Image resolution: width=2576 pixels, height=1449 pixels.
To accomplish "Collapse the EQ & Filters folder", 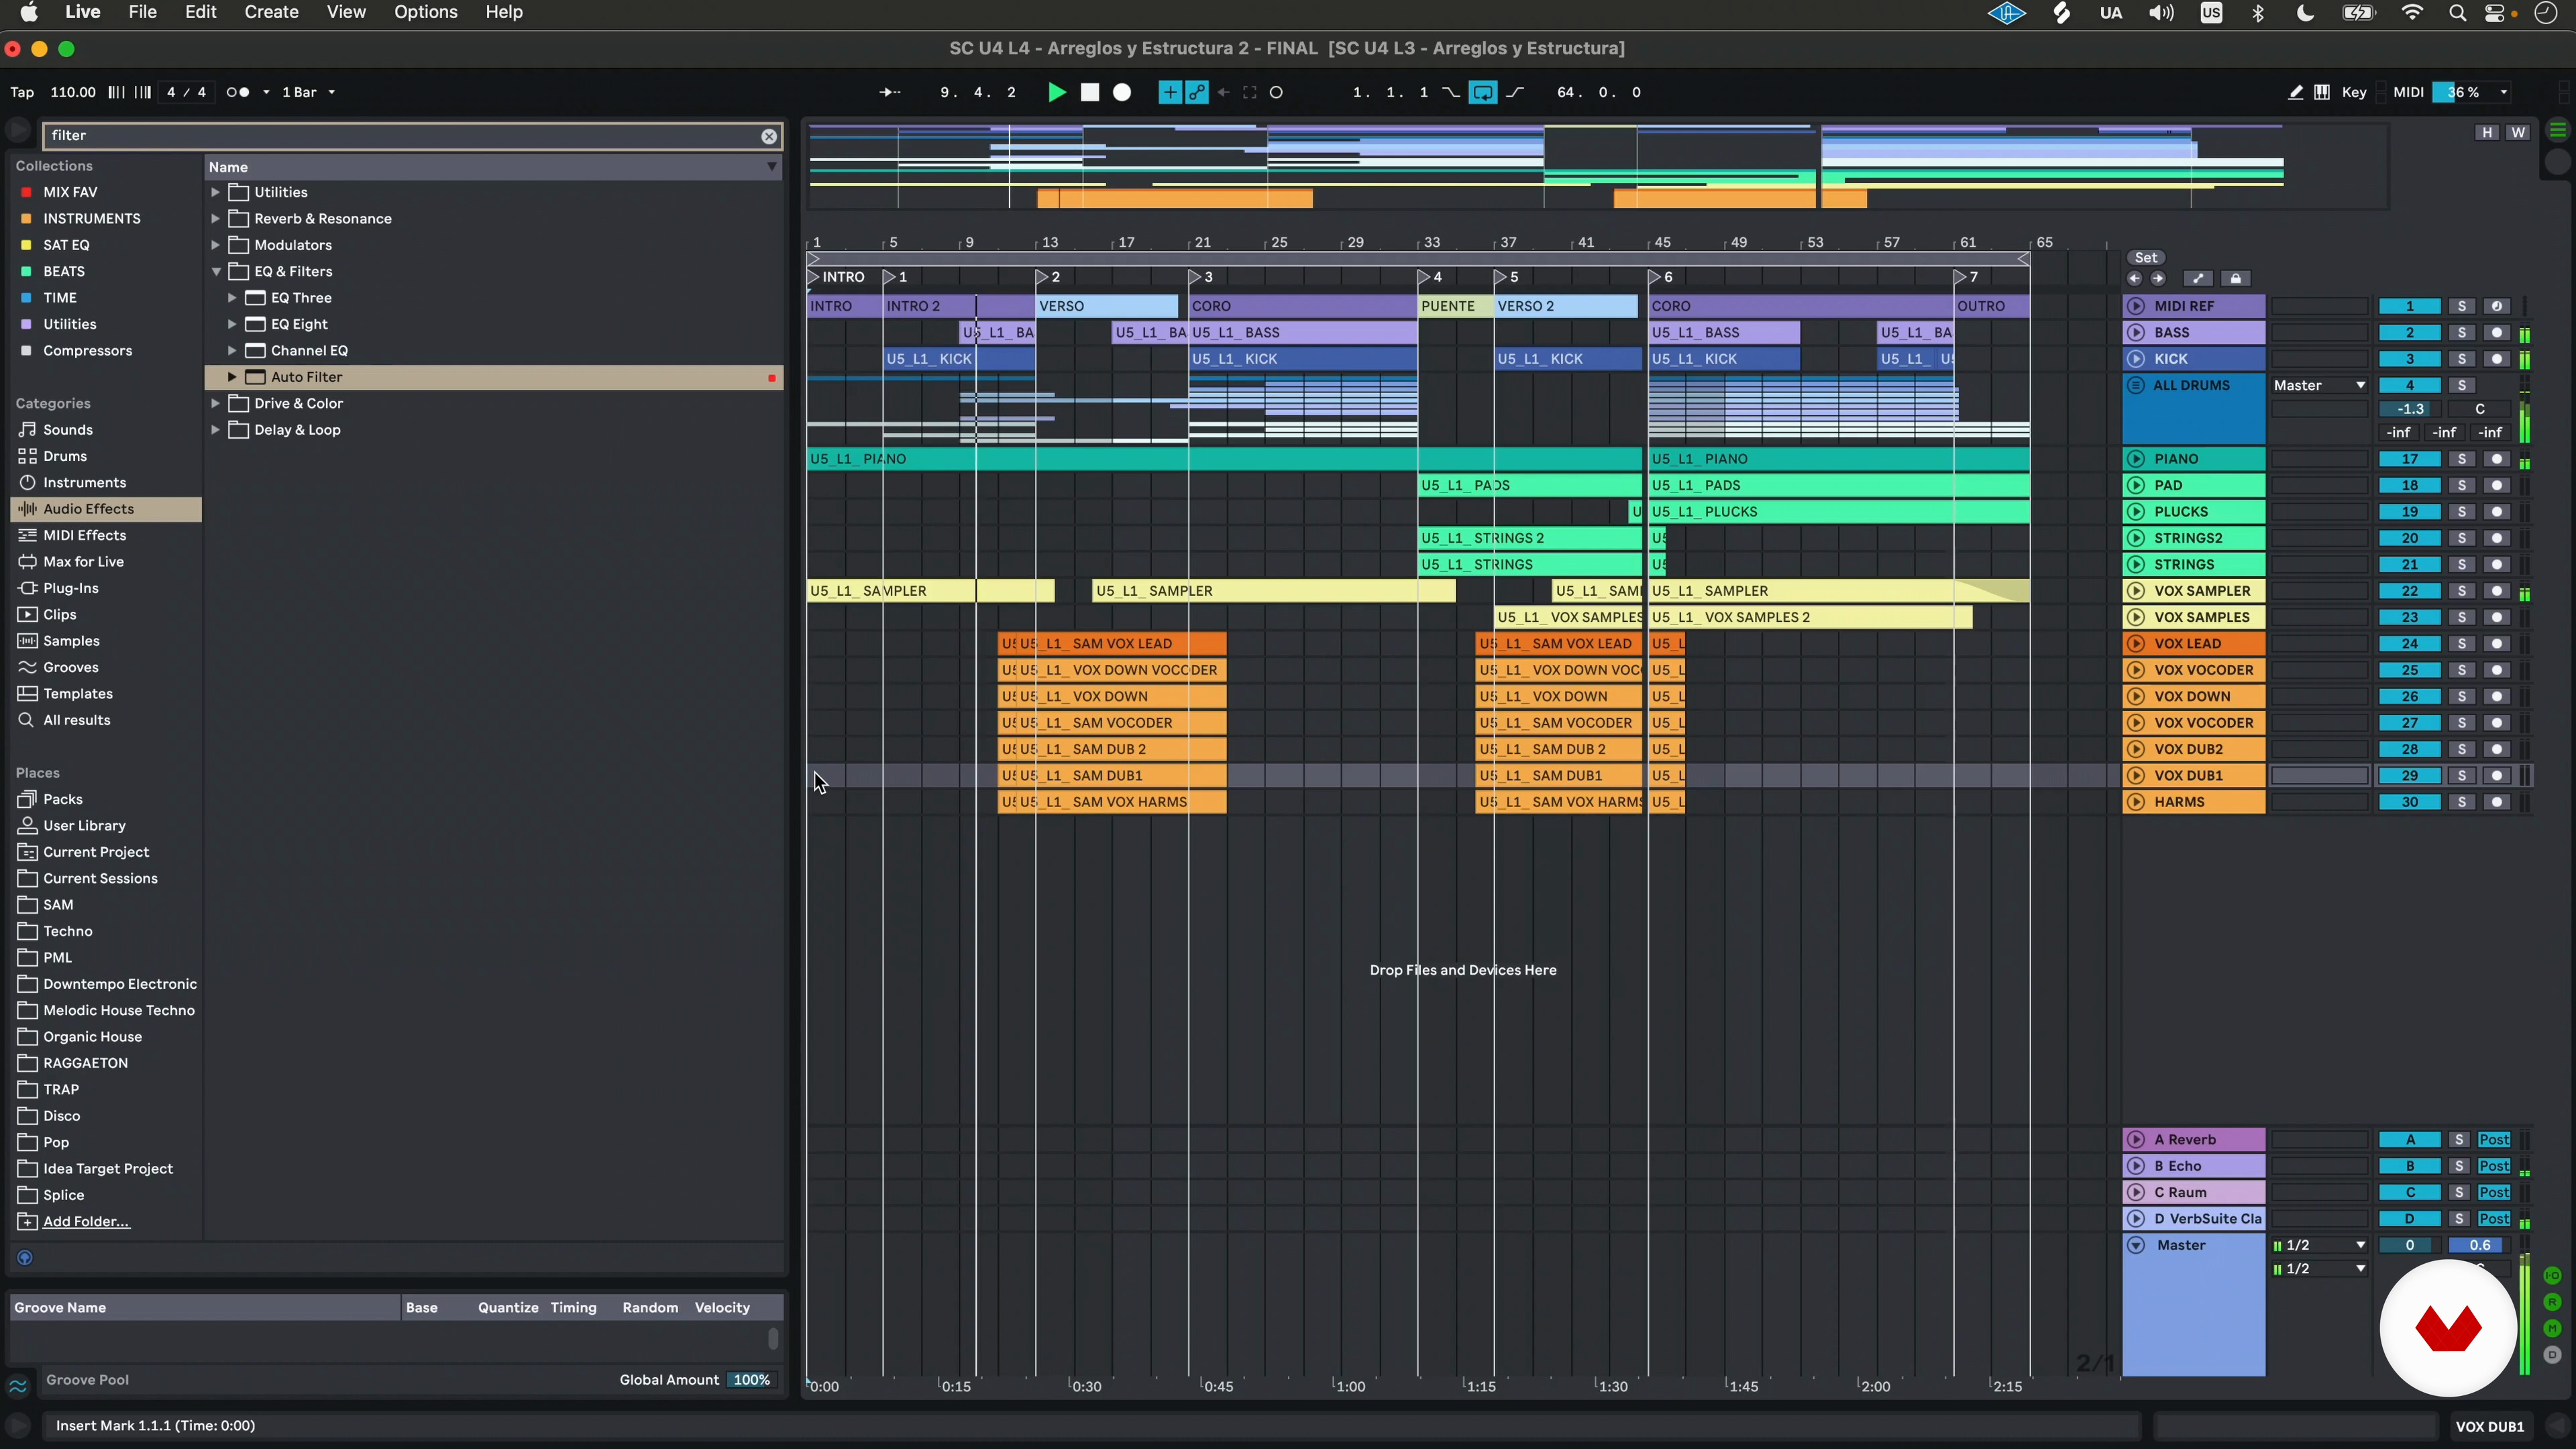I will click(x=216, y=271).
